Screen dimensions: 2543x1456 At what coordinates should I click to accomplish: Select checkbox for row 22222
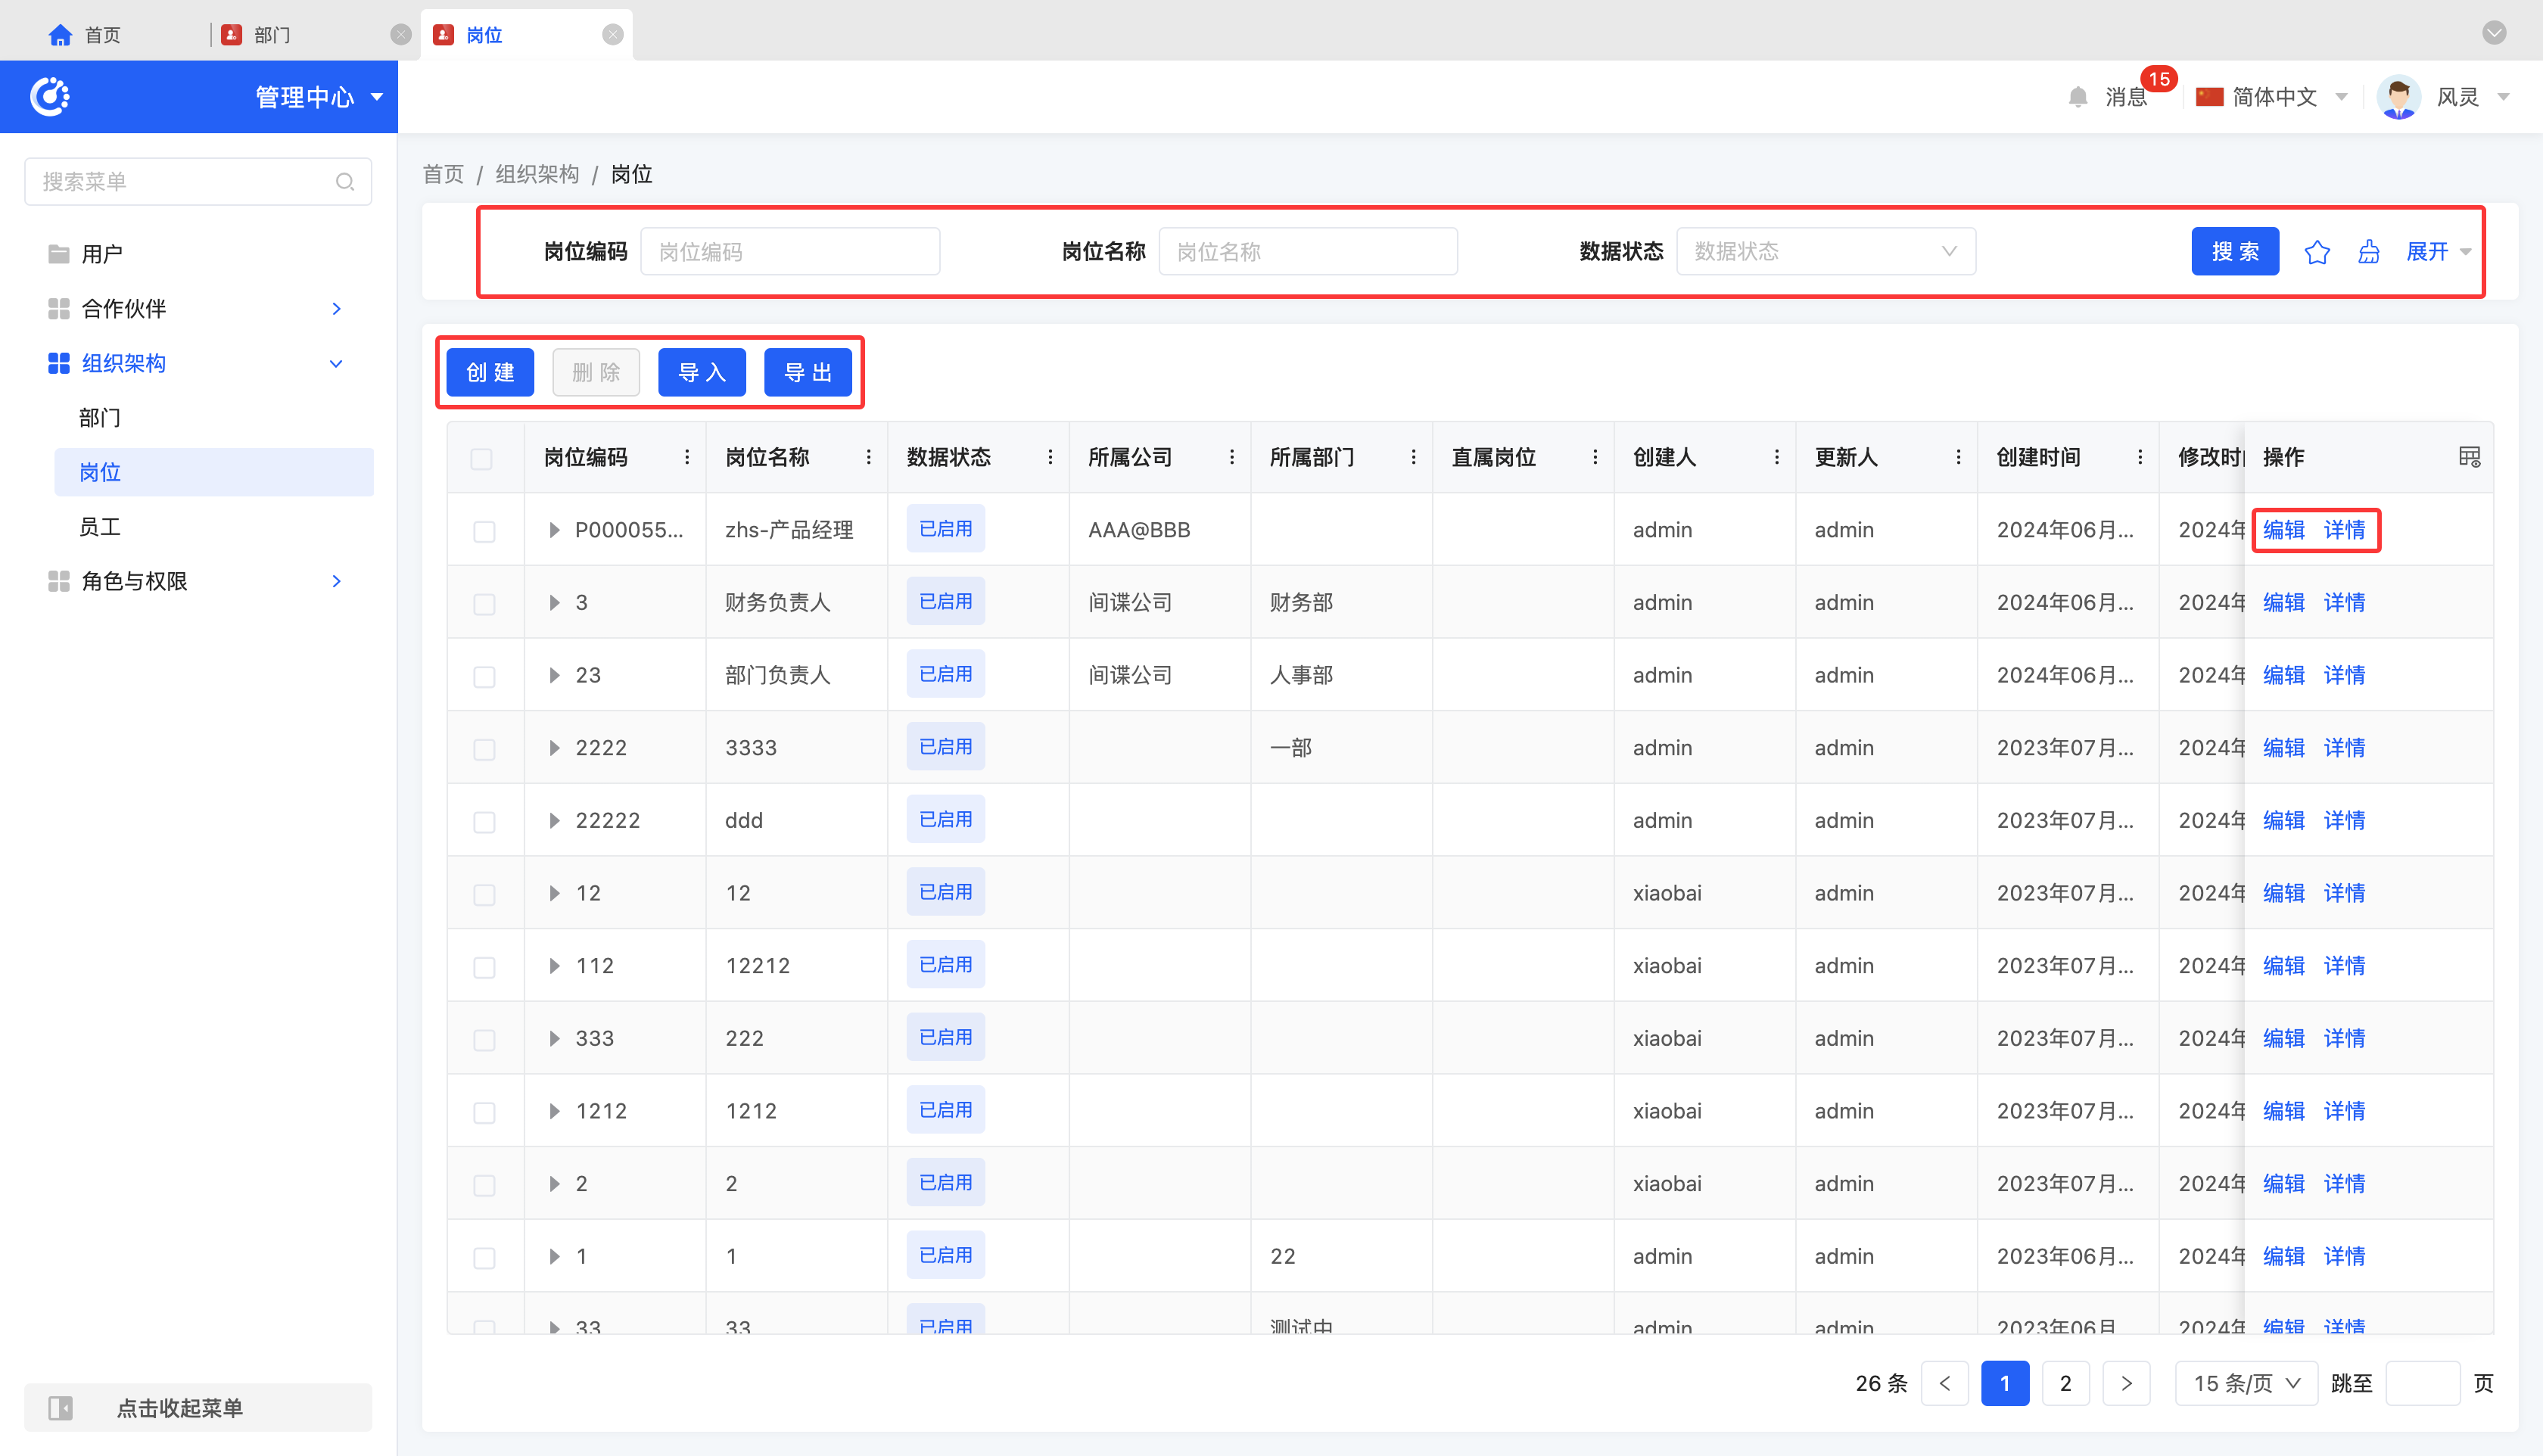coord(484,821)
